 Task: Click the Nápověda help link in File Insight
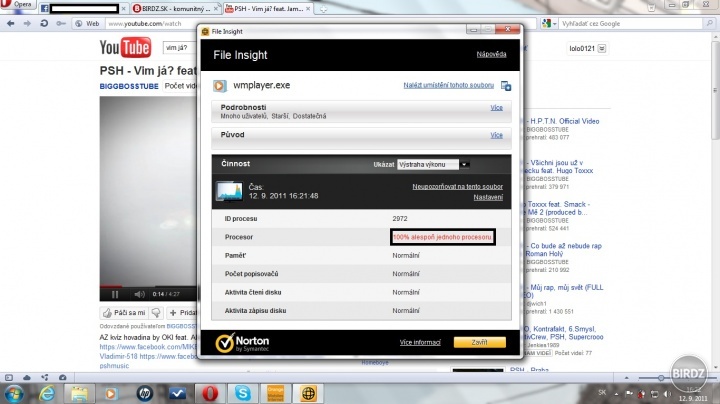click(491, 54)
